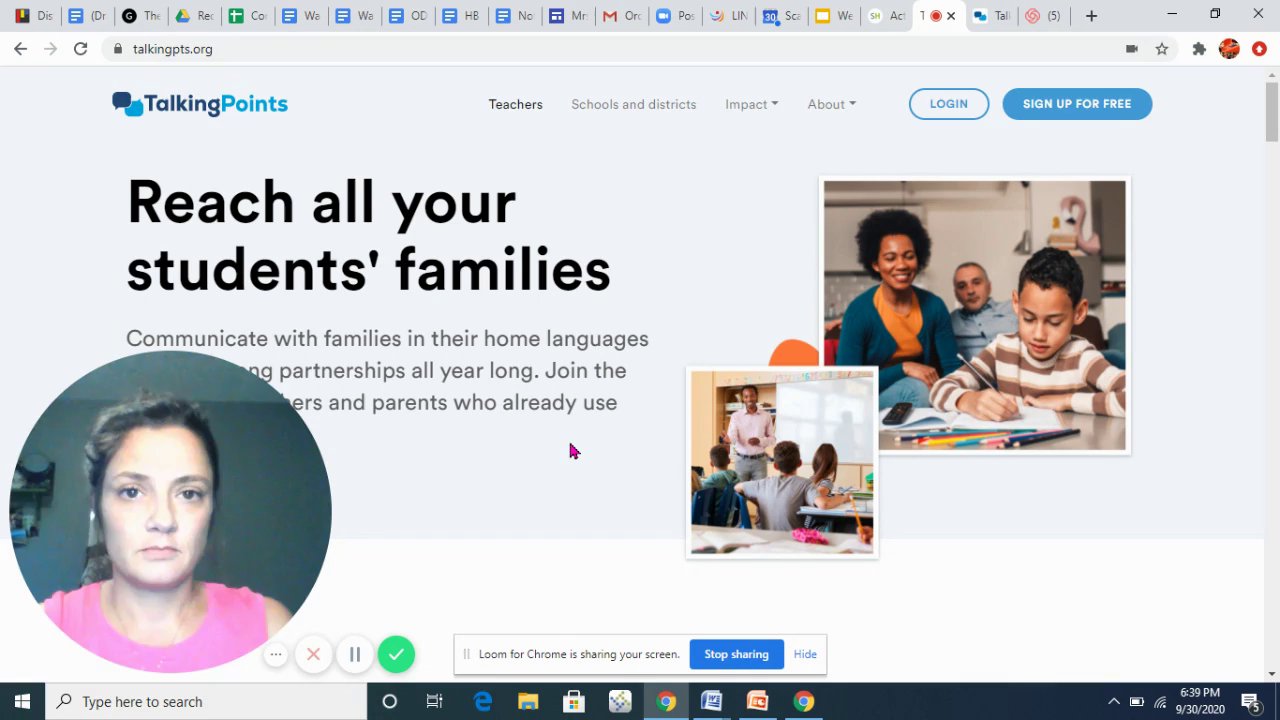Screen dimensions: 1280x720
Task: Expand the Impact dropdown menu
Action: click(x=752, y=104)
